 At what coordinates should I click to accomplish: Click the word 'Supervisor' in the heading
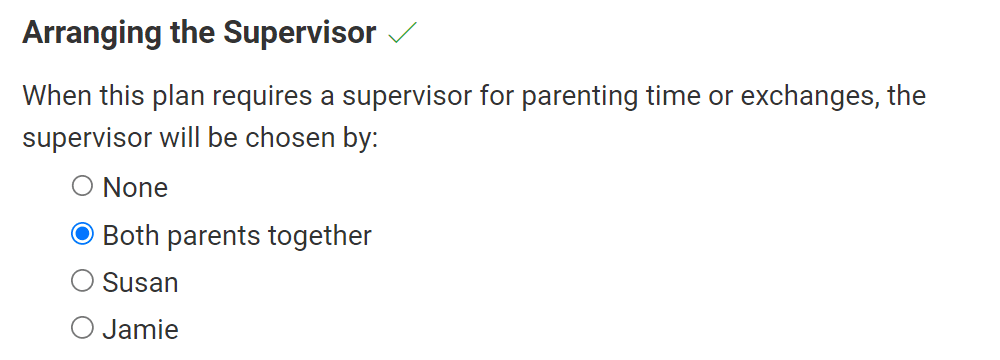300,33
